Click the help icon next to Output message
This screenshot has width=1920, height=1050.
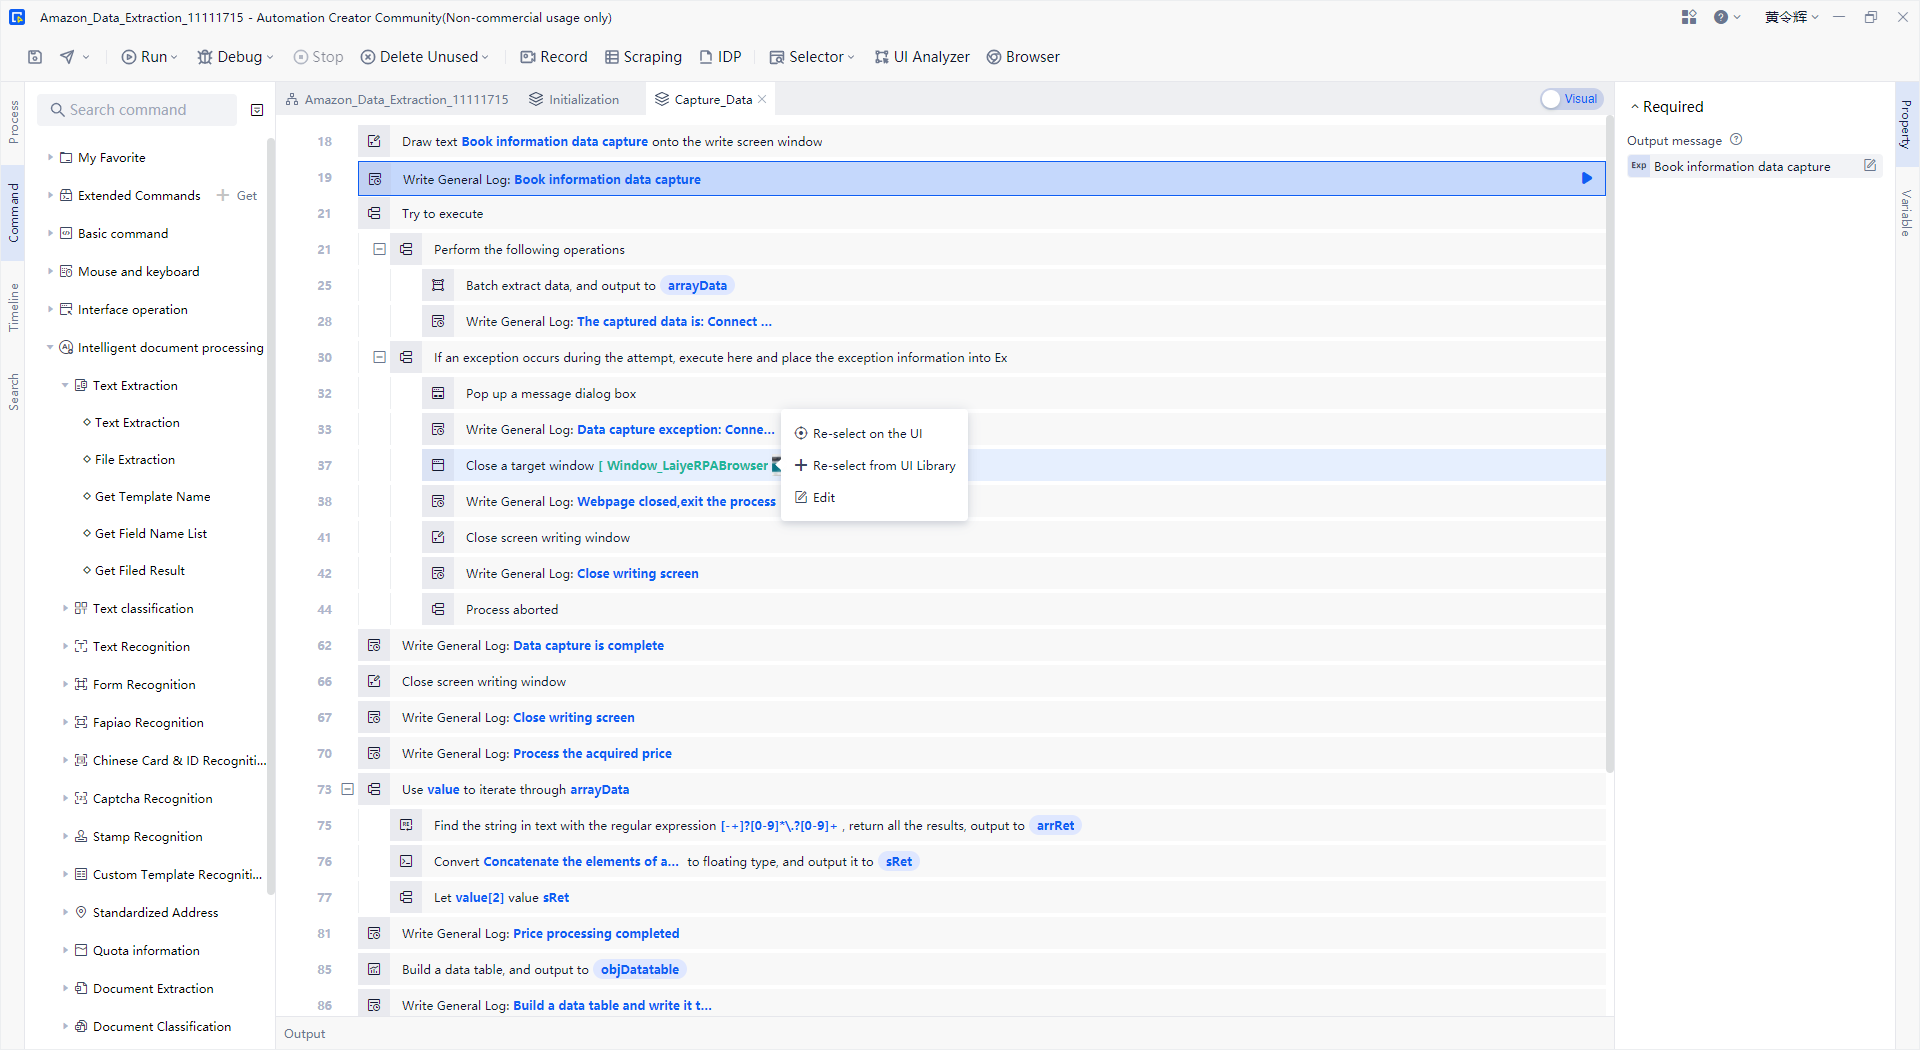click(1736, 140)
